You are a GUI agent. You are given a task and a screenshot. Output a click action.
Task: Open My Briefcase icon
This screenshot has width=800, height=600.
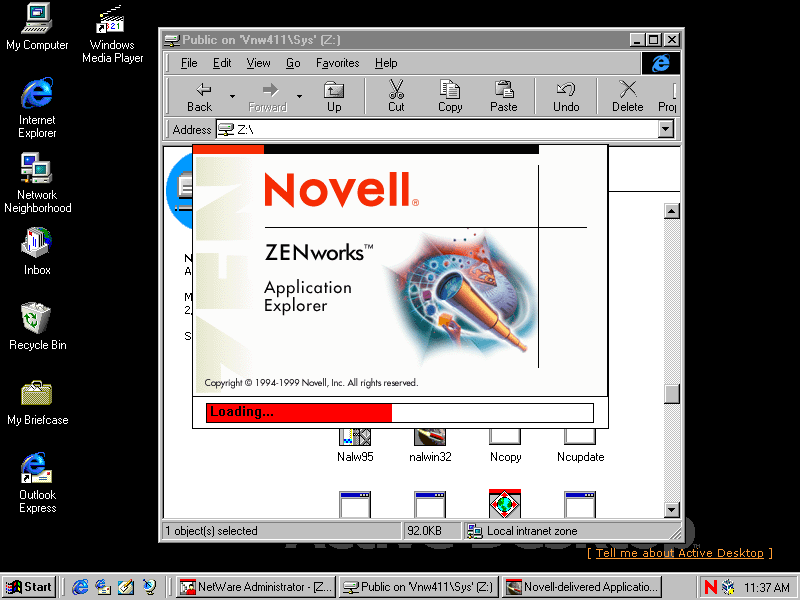coord(37,403)
